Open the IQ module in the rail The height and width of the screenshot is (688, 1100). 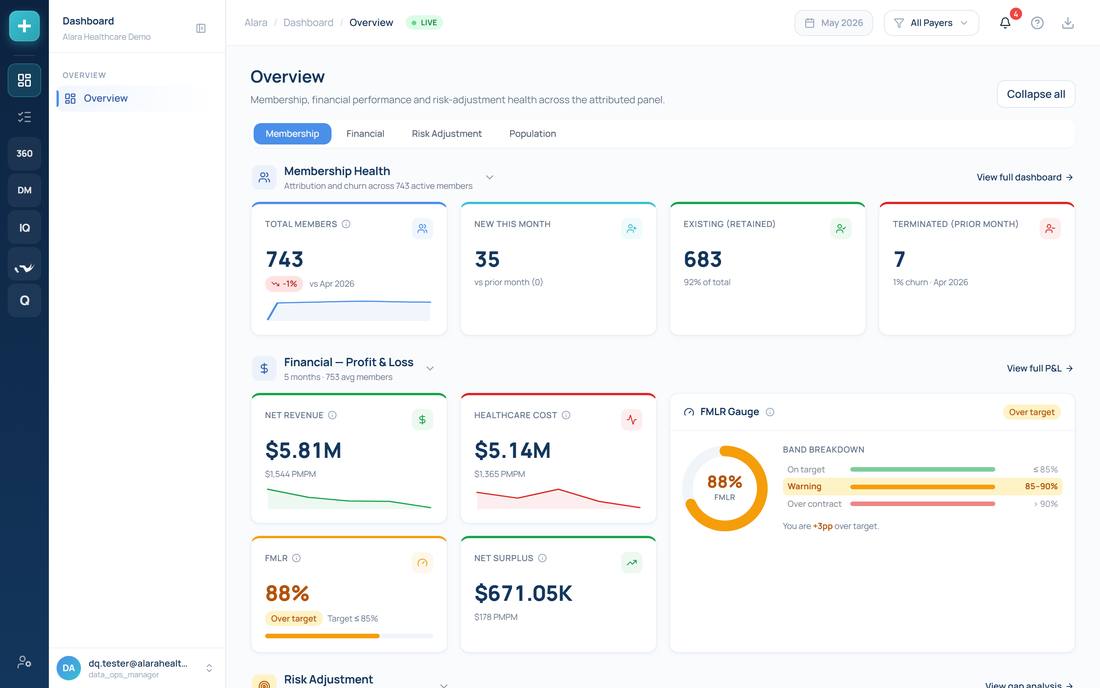pyautogui.click(x=25, y=227)
